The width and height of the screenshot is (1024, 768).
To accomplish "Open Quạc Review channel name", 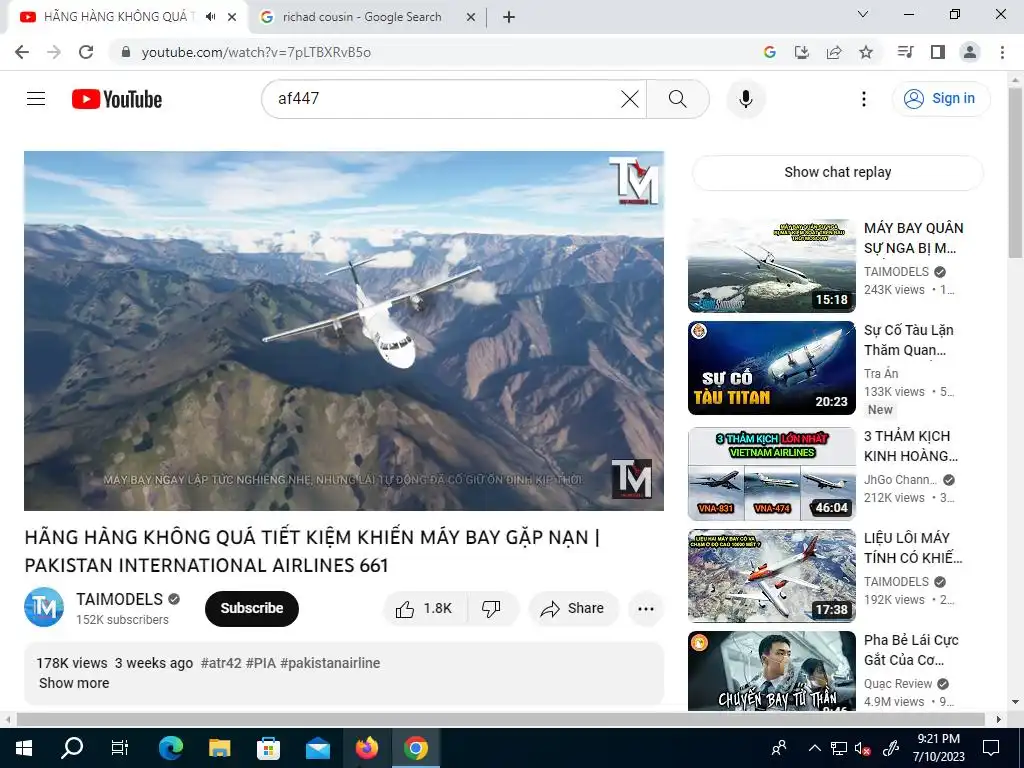I will [898, 684].
